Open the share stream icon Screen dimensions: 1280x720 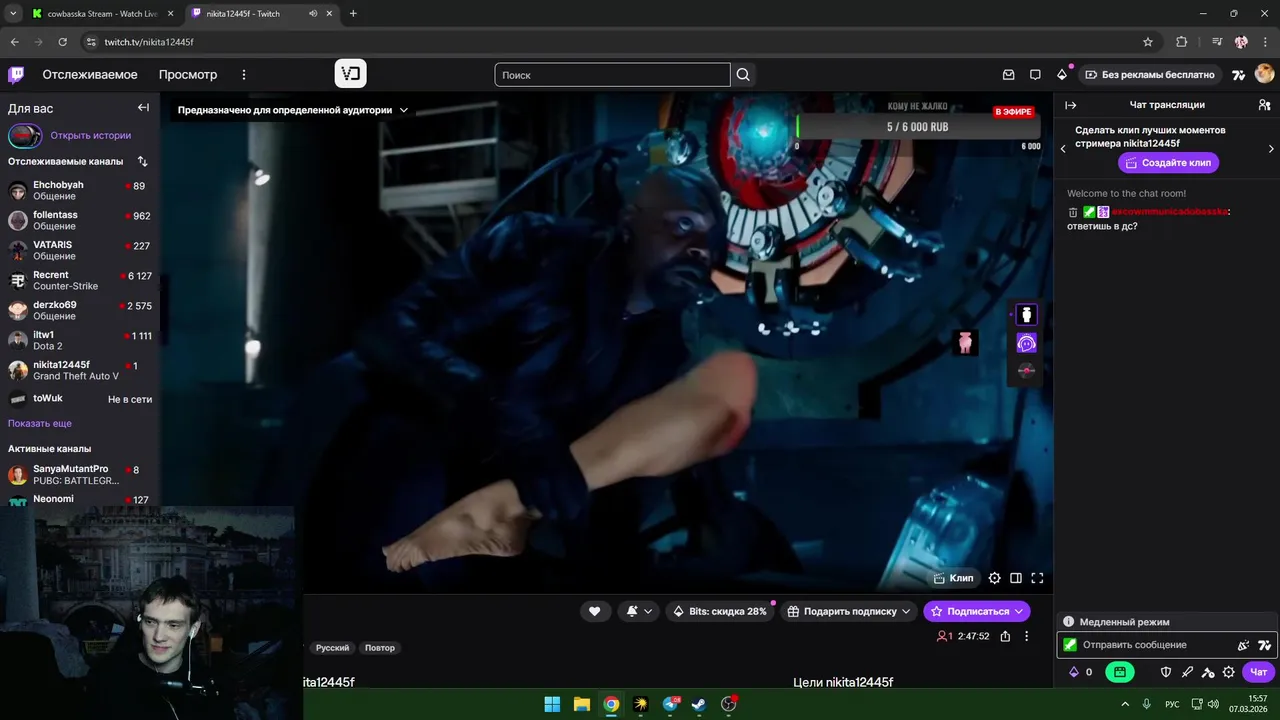click(x=1005, y=636)
